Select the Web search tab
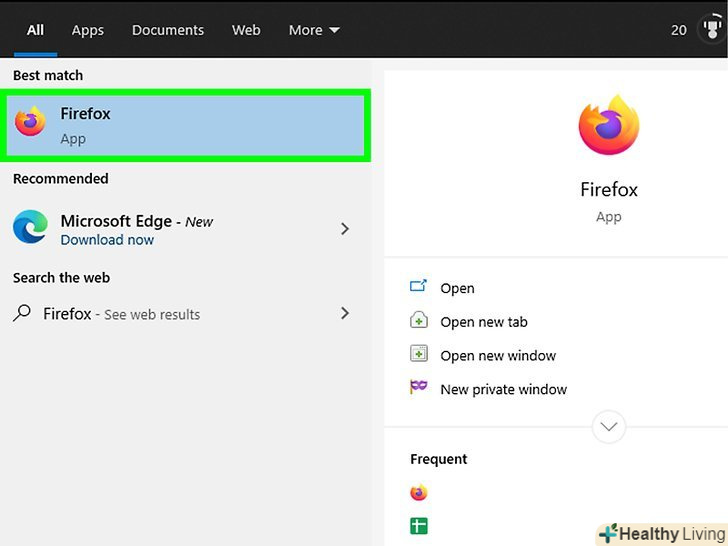Image resolution: width=728 pixels, height=546 pixels. 246,30
